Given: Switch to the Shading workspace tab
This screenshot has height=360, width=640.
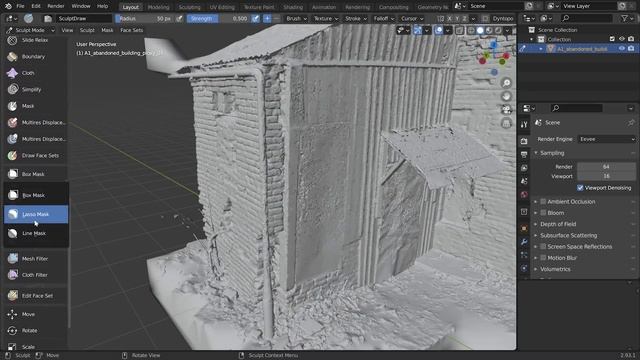Looking at the screenshot, I should click(x=293, y=7).
